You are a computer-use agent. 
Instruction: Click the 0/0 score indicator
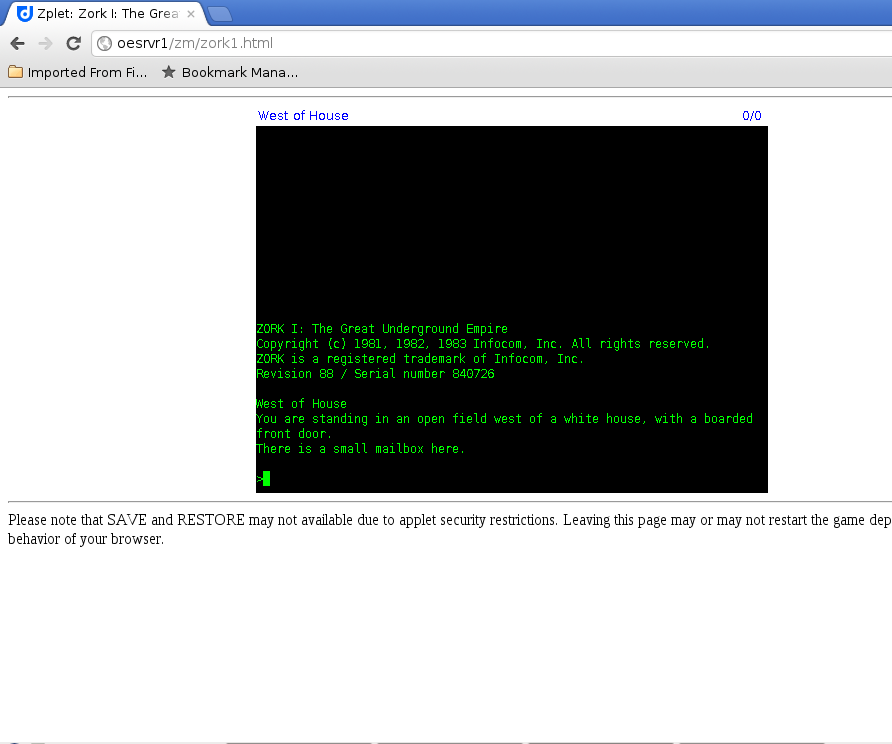(752, 115)
